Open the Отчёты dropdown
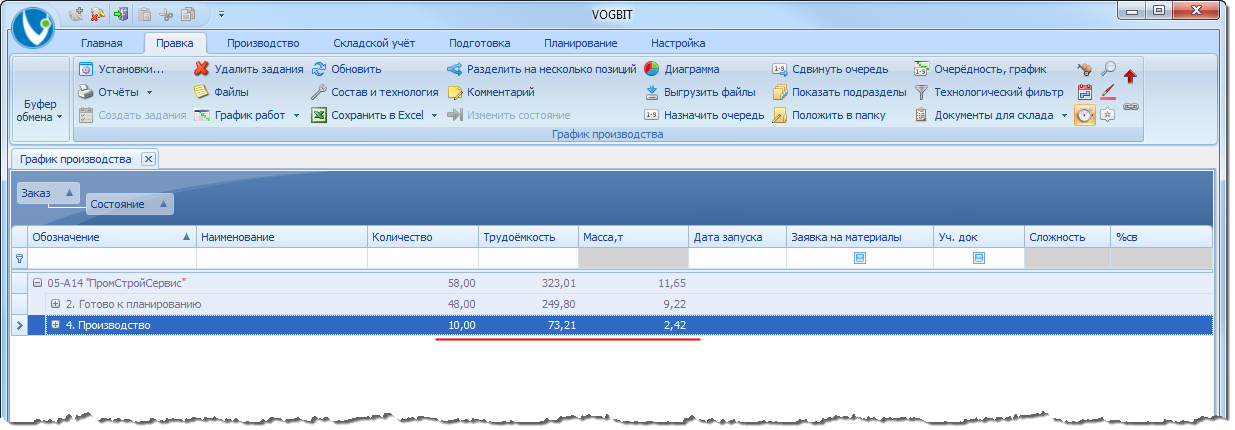 click(115, 92)
